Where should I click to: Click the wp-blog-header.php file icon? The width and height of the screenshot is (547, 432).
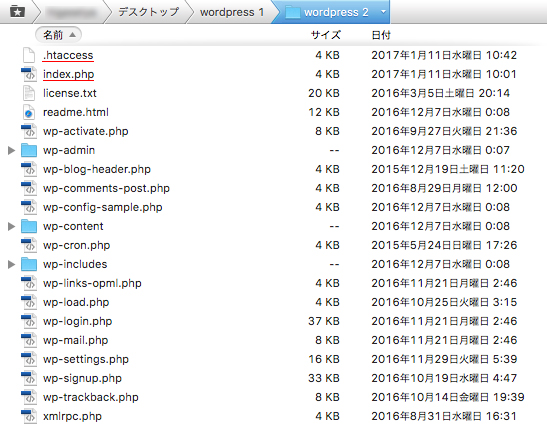coord(29,169)
